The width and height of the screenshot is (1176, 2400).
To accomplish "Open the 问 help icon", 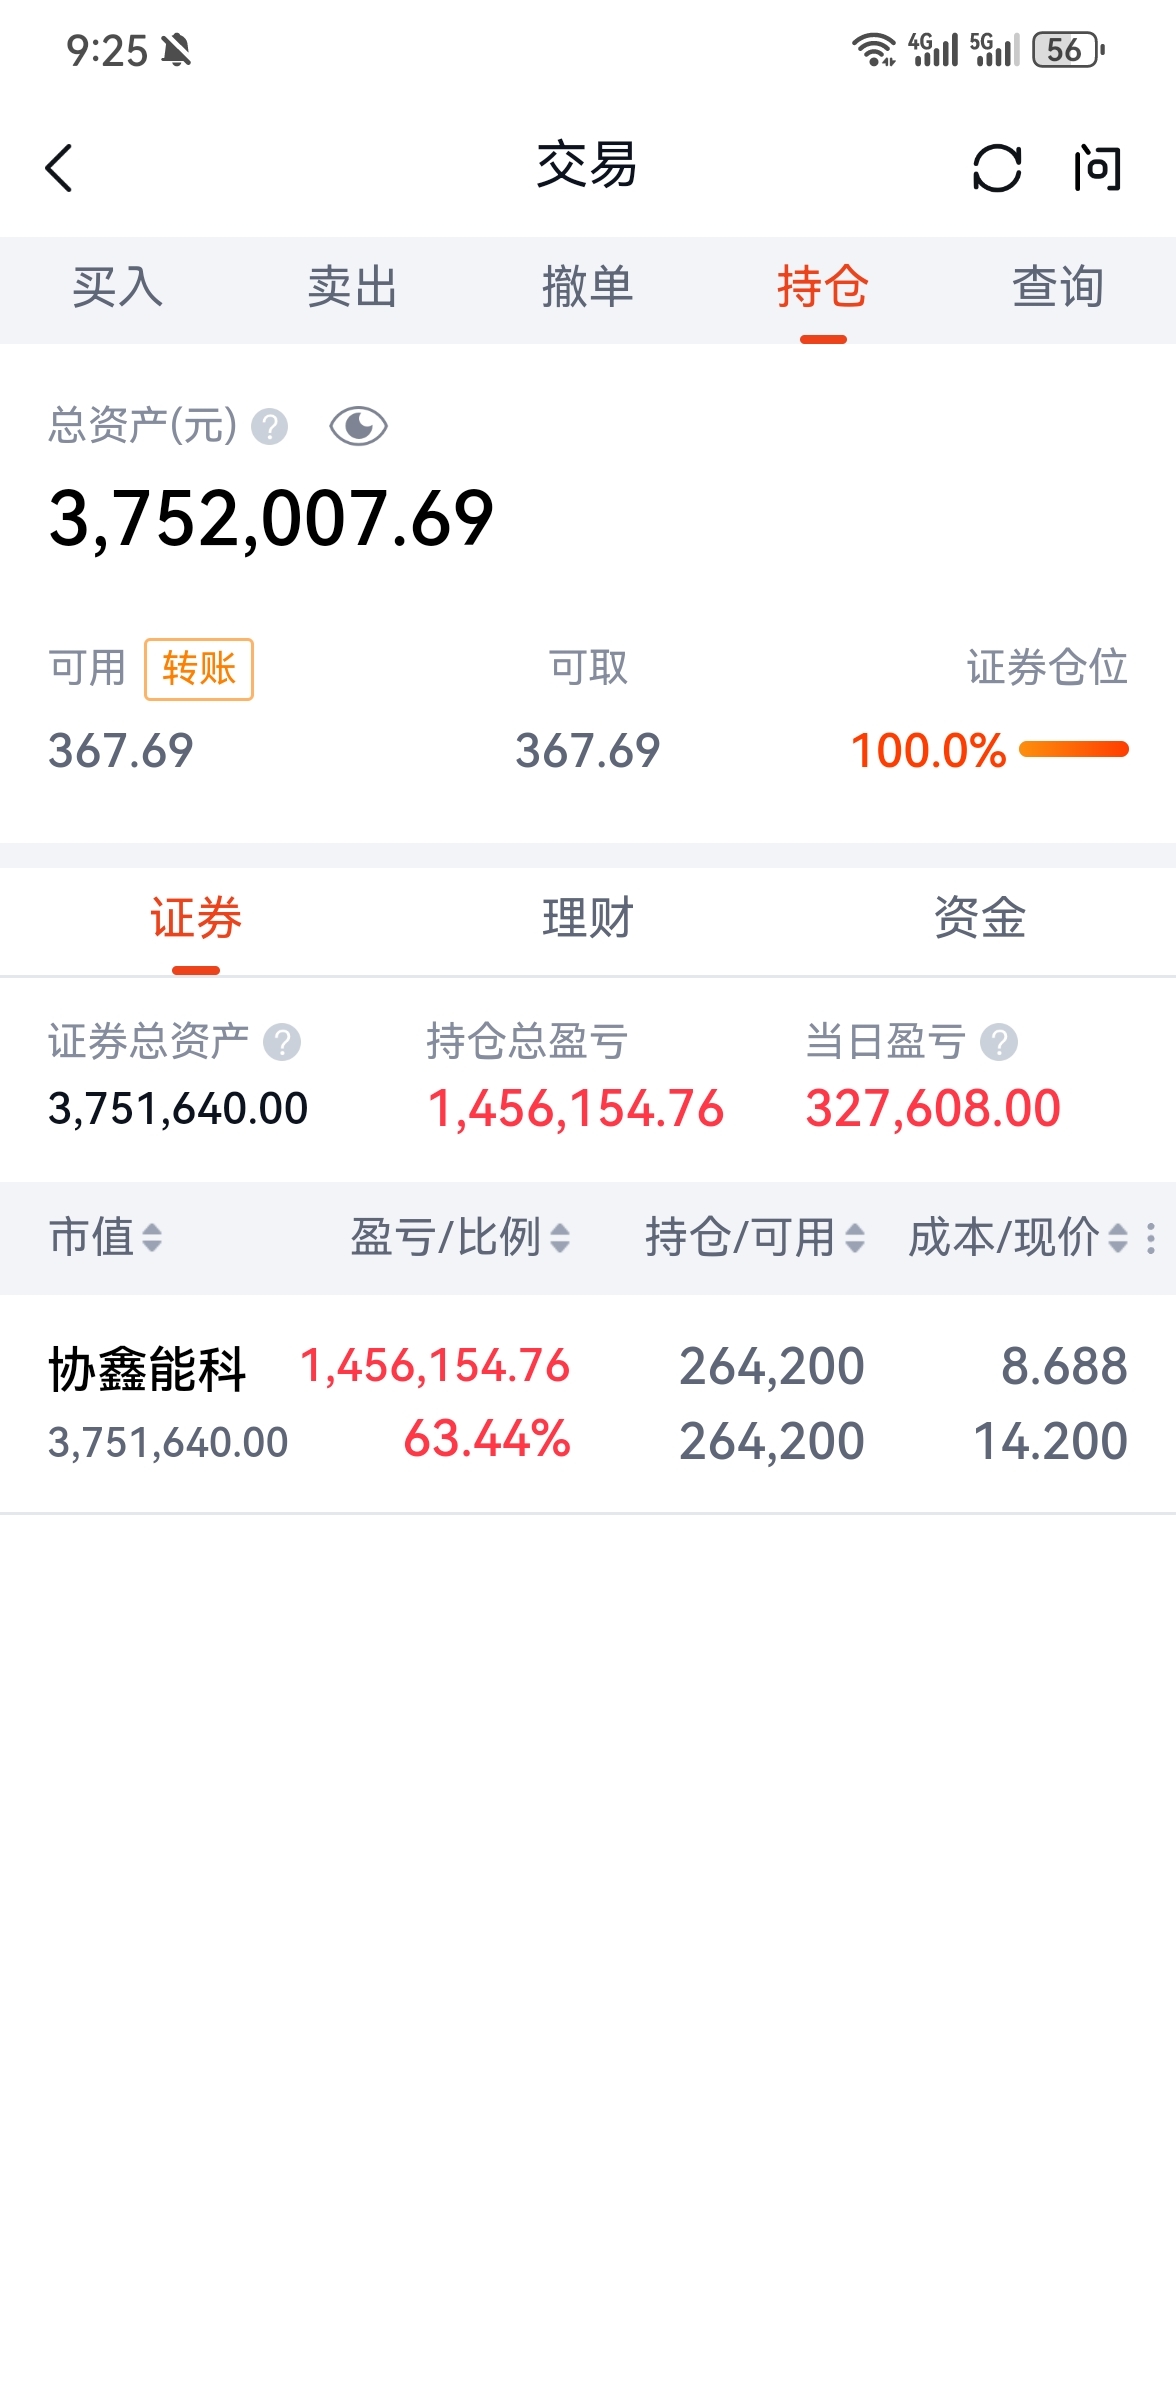I will [x=1097, y=167].
